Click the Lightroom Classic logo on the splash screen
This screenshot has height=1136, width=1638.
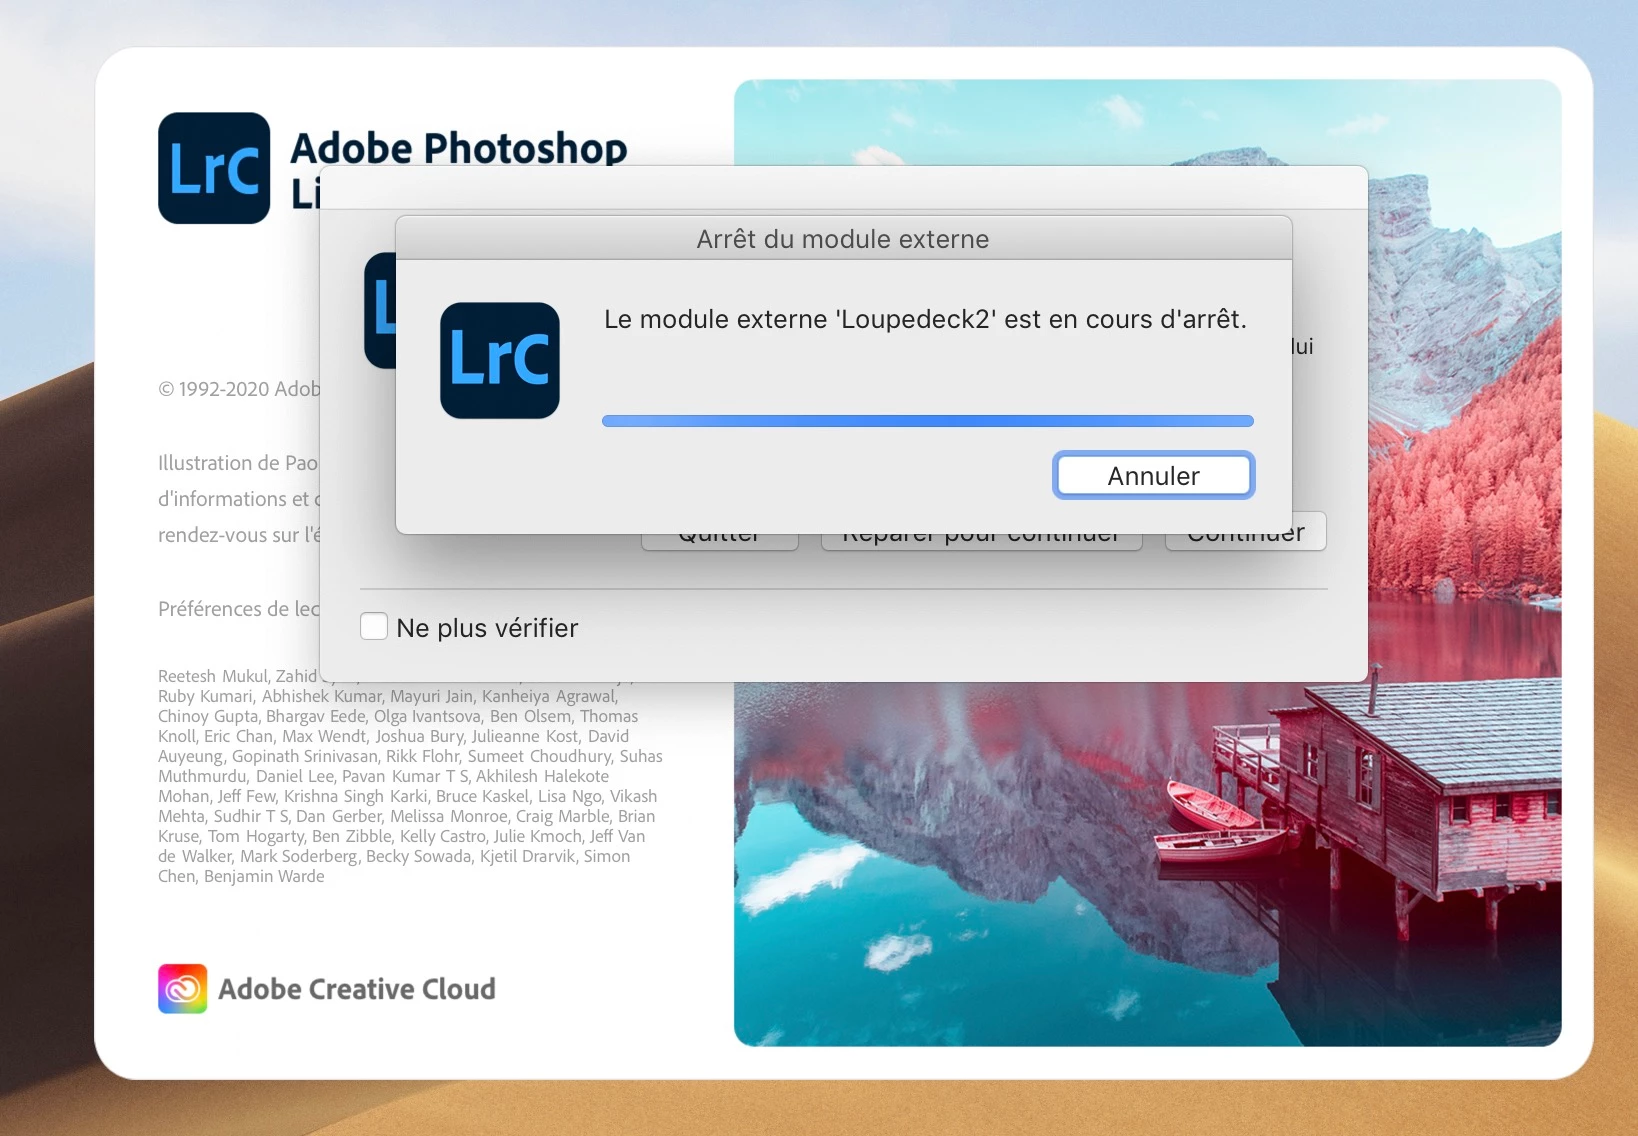click(x=214, y=168)
